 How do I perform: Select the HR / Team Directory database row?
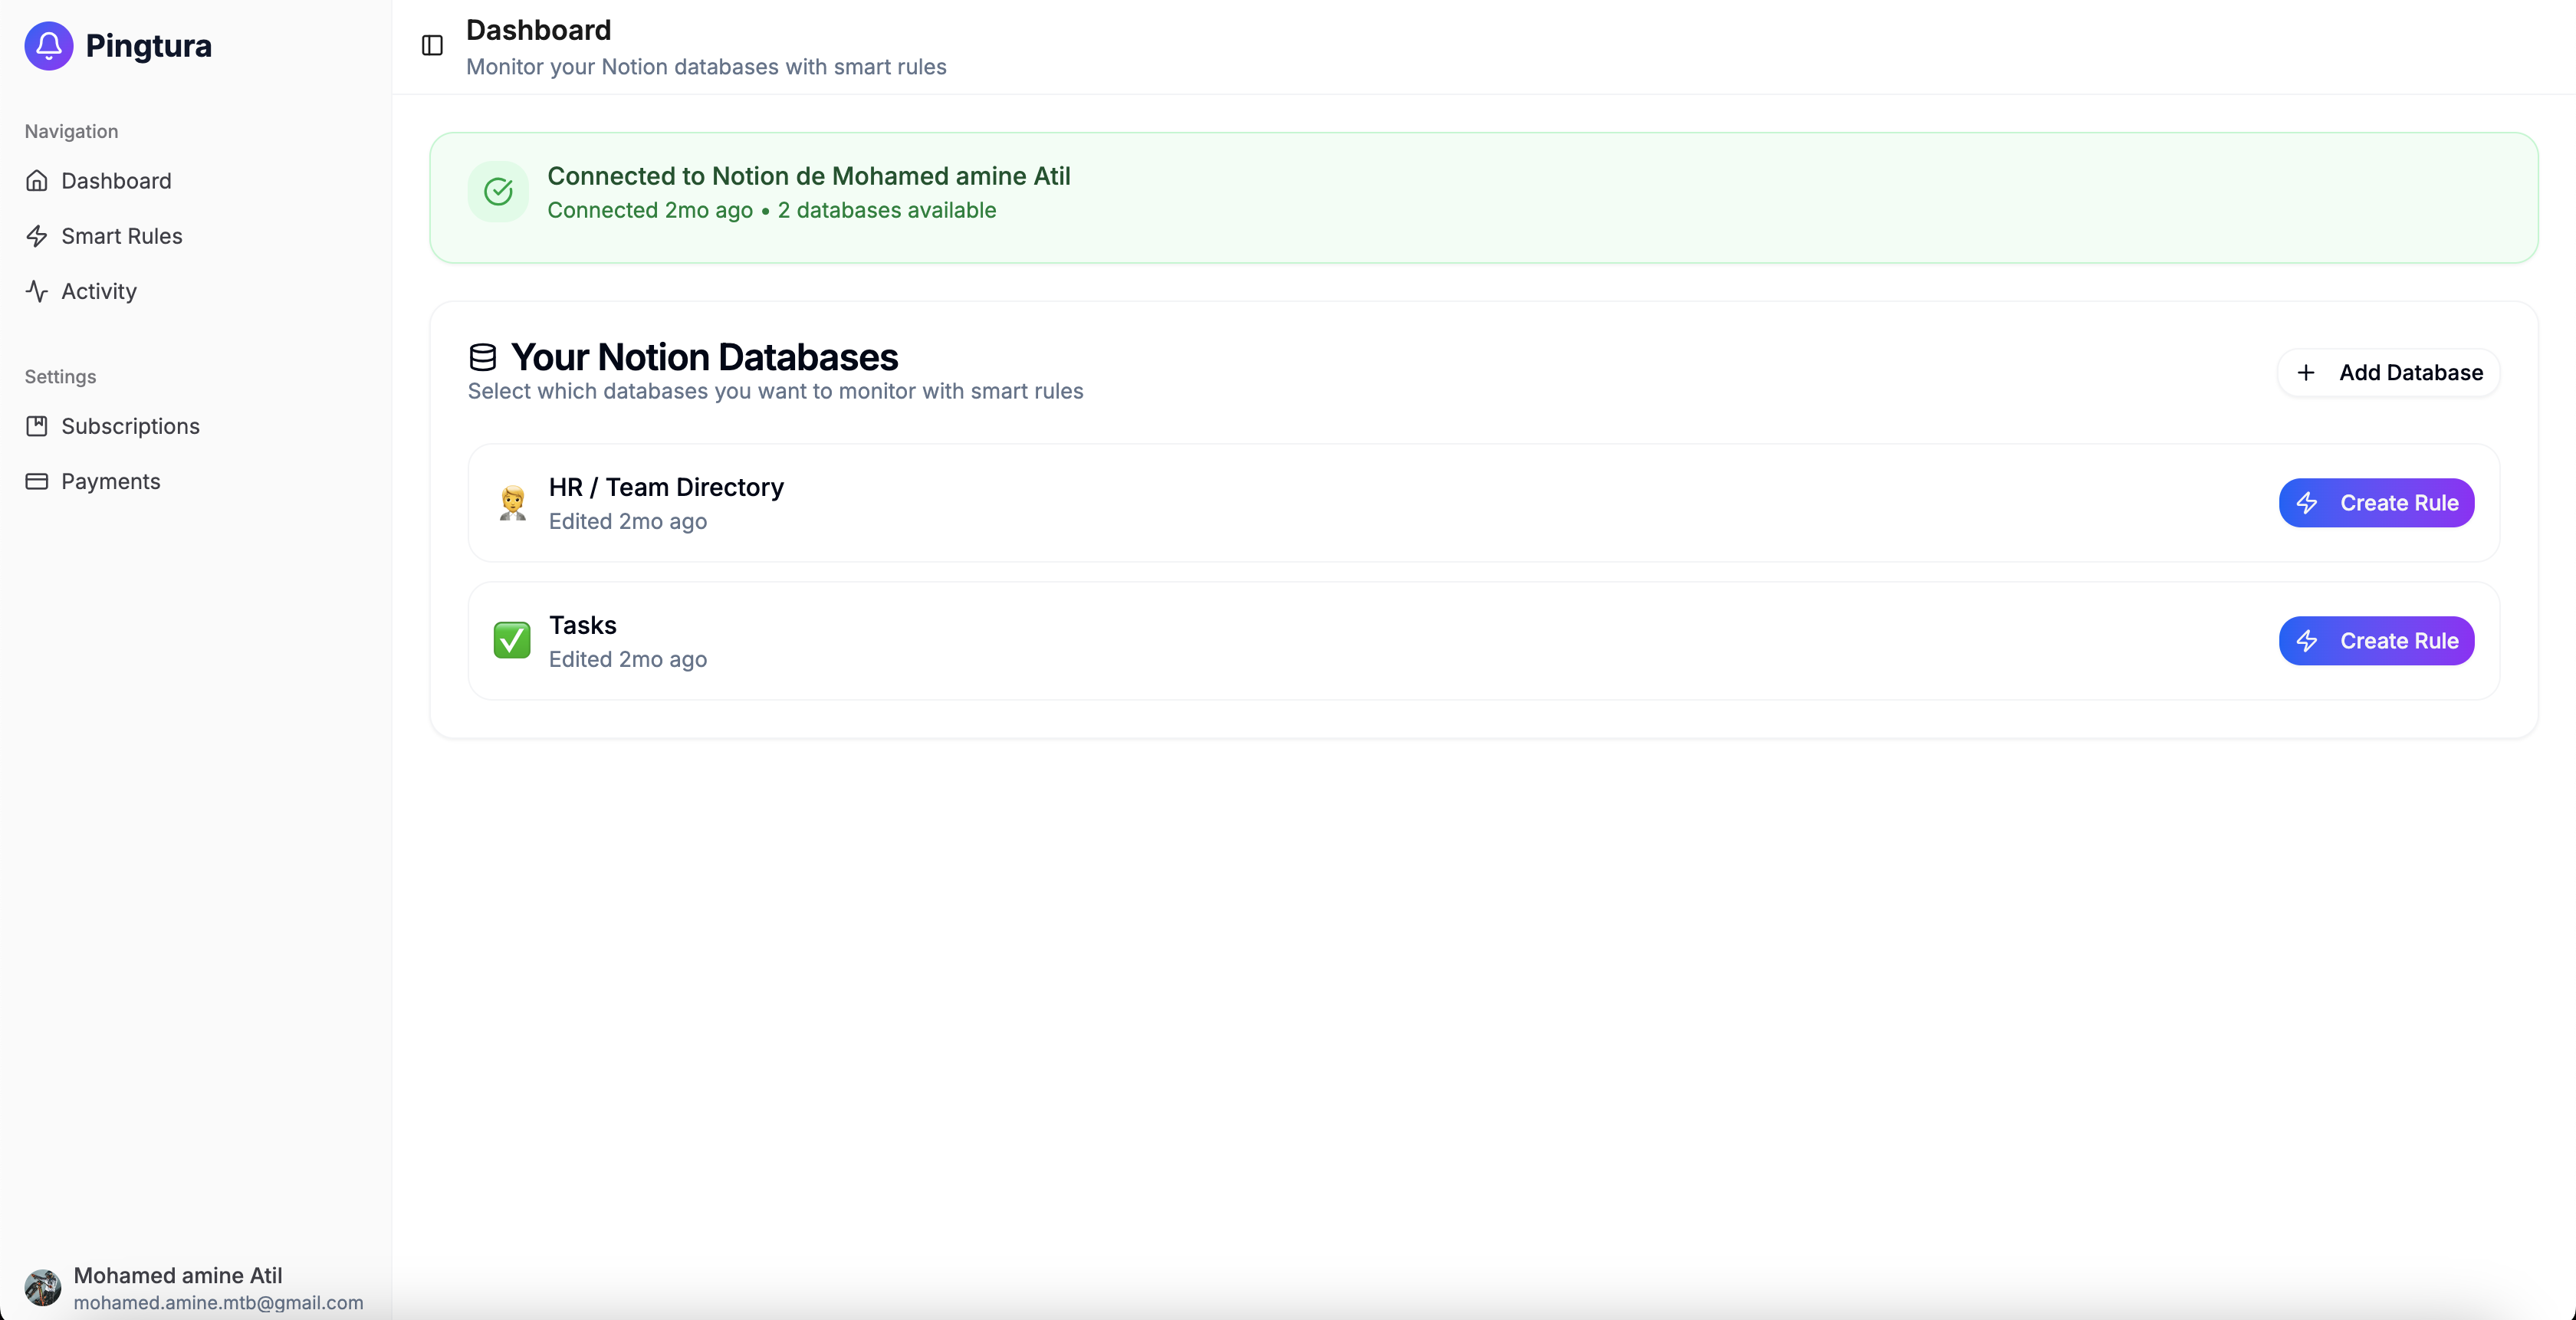[x=1200, y=503]
